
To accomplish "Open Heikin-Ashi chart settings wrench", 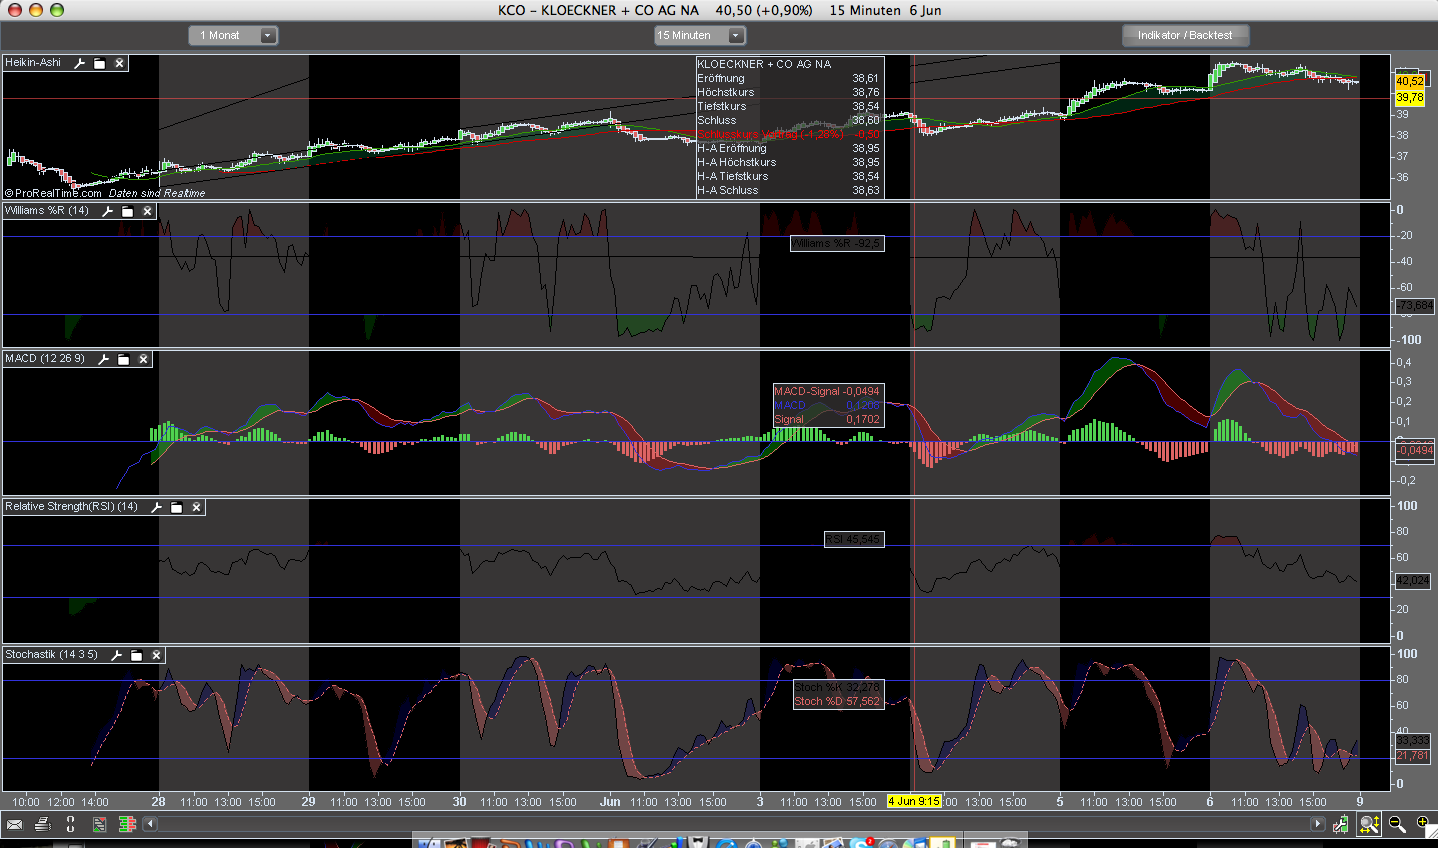I will tap(80, 63).
